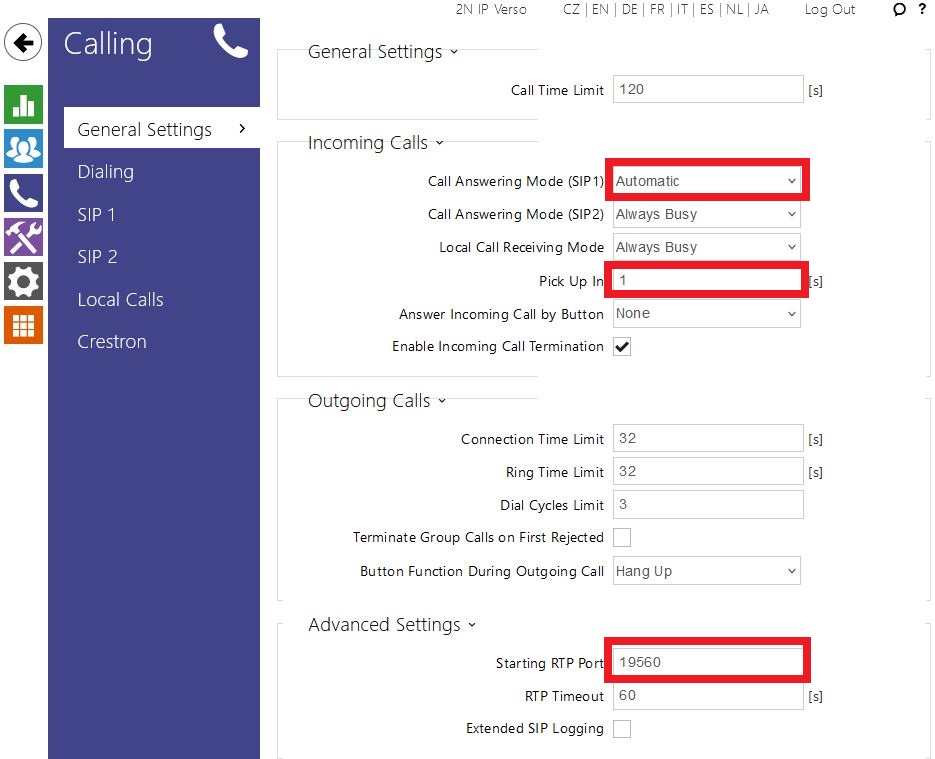This screenshot has height=759, width=935.
Task: Select Dialing in the Calling menu
Action: (x=106, y=172)
